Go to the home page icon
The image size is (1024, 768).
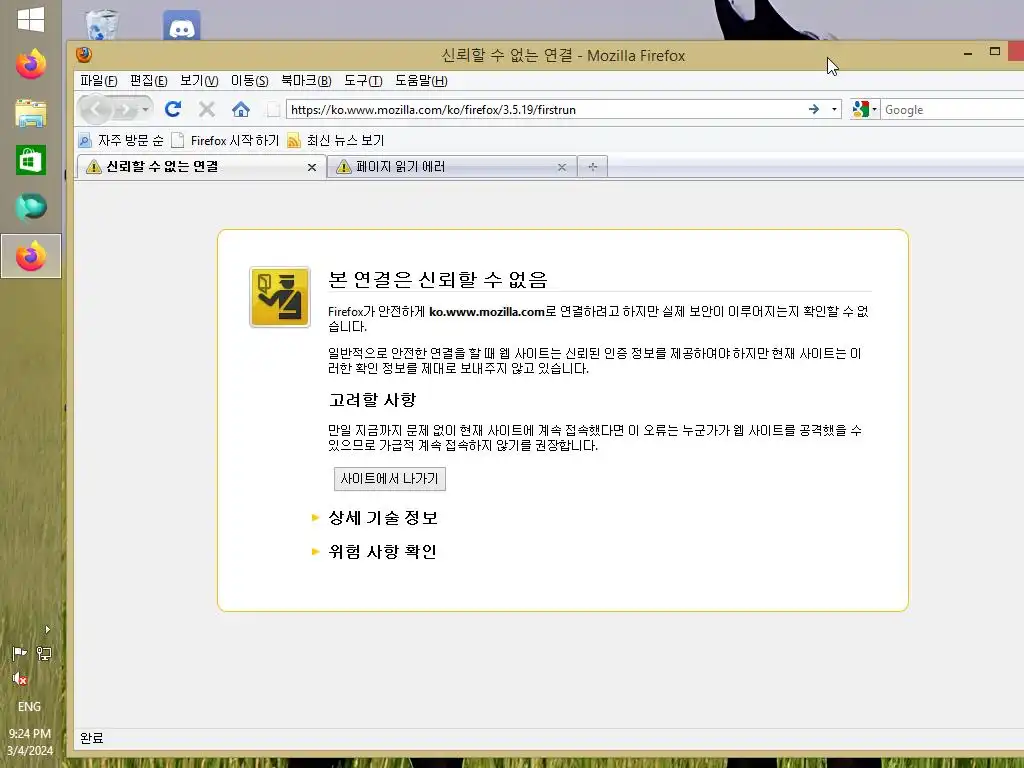click(241, 109)
